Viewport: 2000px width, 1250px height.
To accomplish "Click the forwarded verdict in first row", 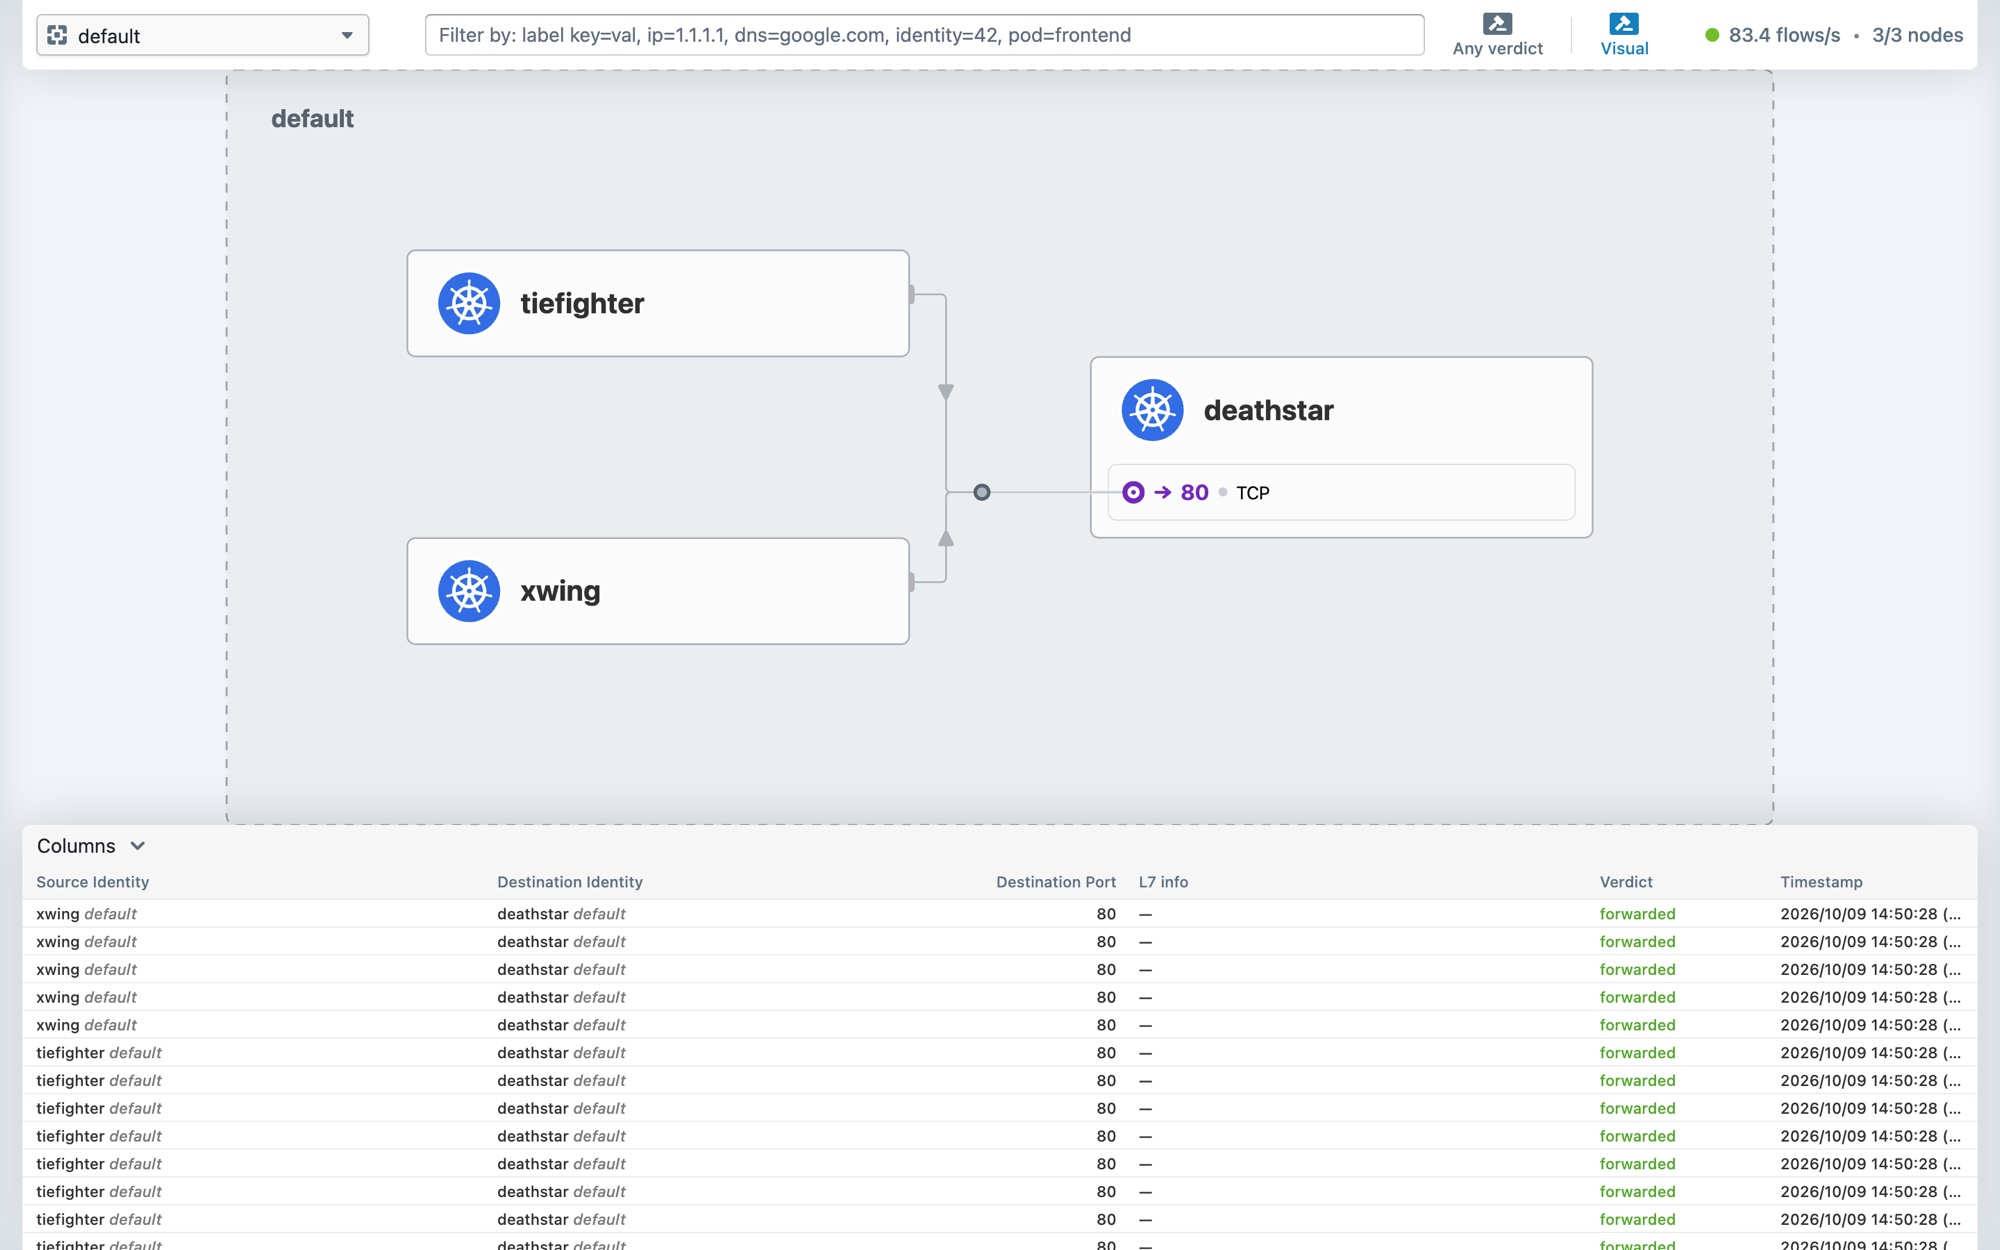I will point(1637,914).
